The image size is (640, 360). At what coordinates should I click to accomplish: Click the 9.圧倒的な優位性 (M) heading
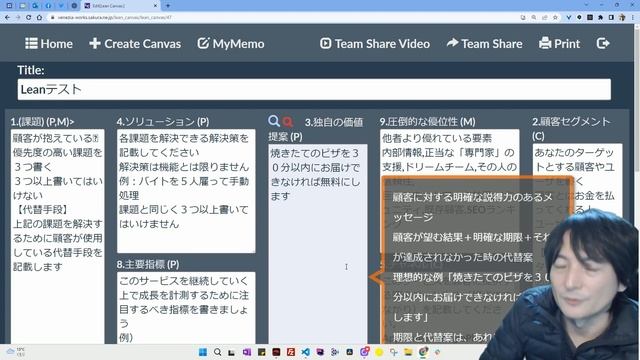click(x=427, y=122)
